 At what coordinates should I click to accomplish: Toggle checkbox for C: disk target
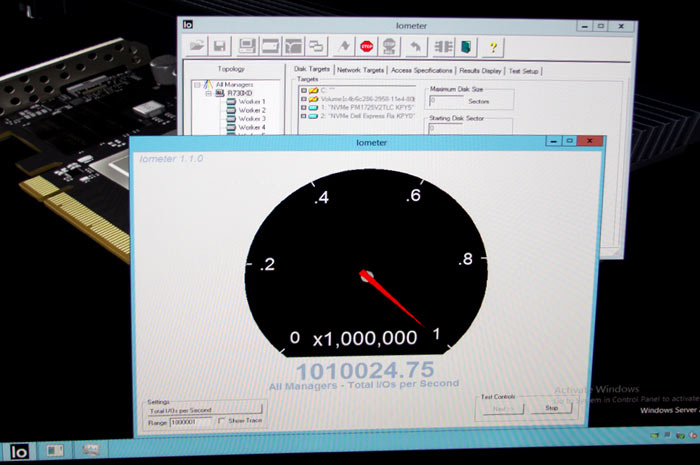click(304, 90)
